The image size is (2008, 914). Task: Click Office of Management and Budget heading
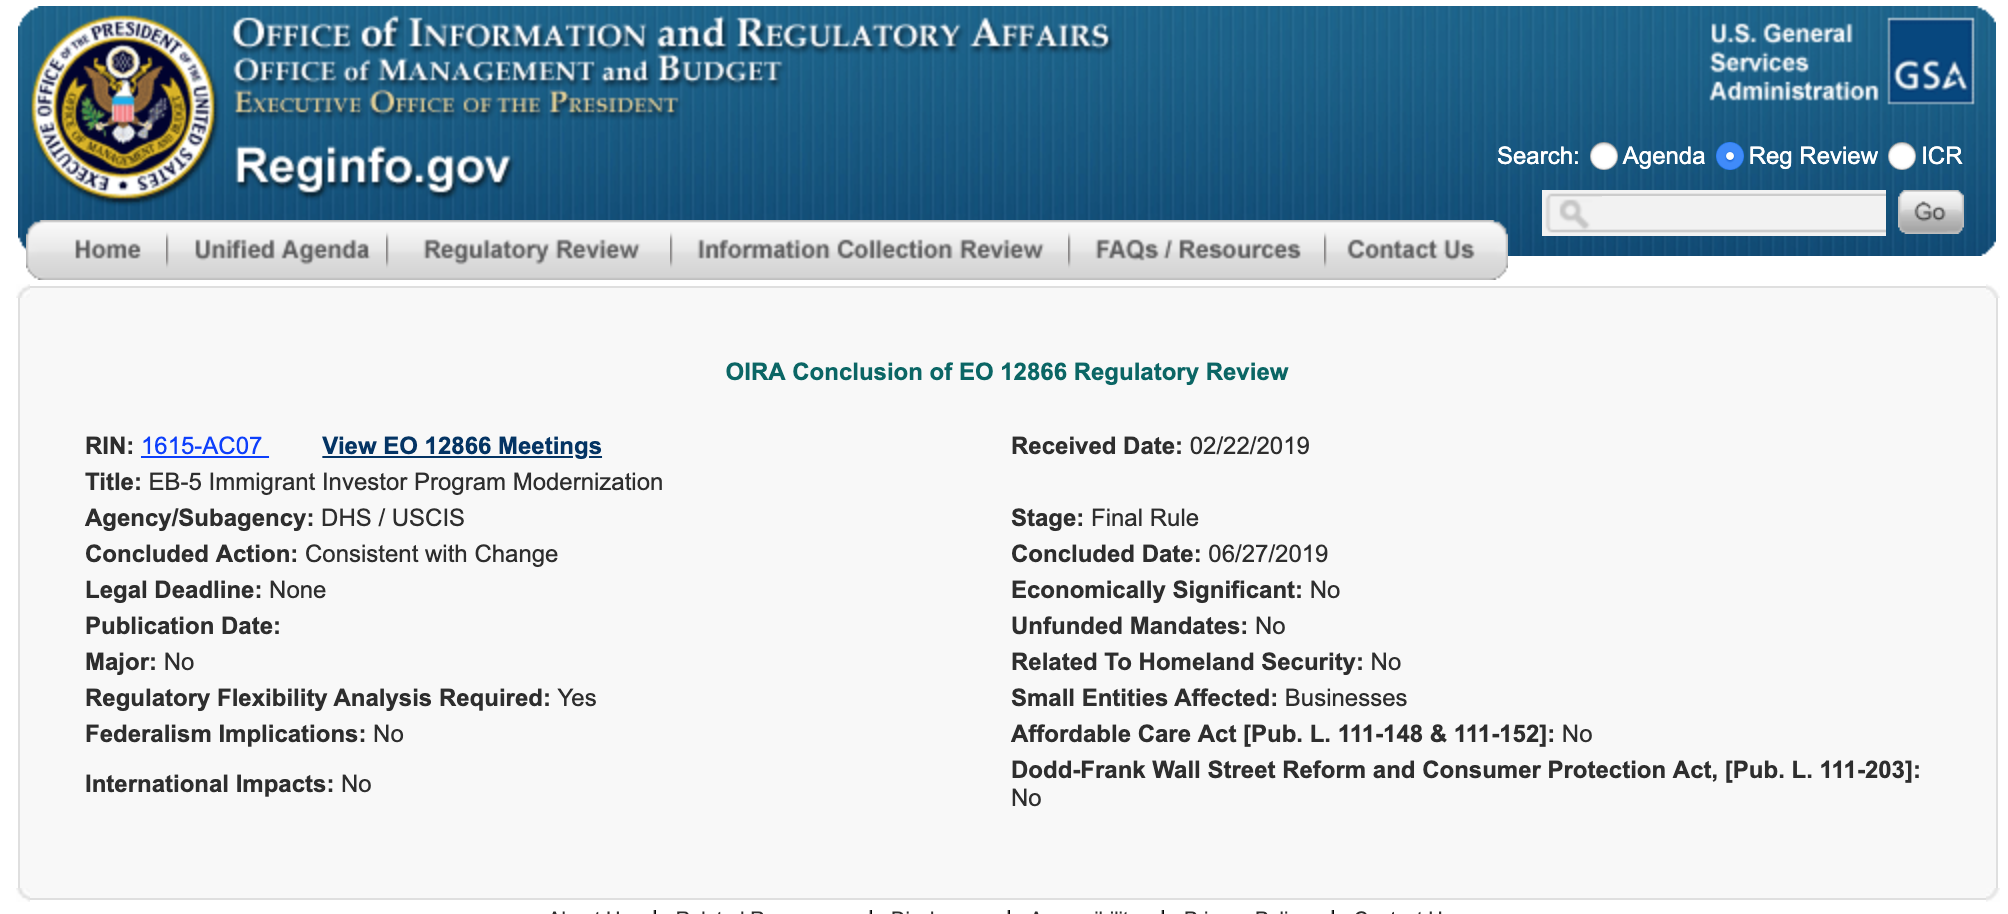tap(506, 71)
